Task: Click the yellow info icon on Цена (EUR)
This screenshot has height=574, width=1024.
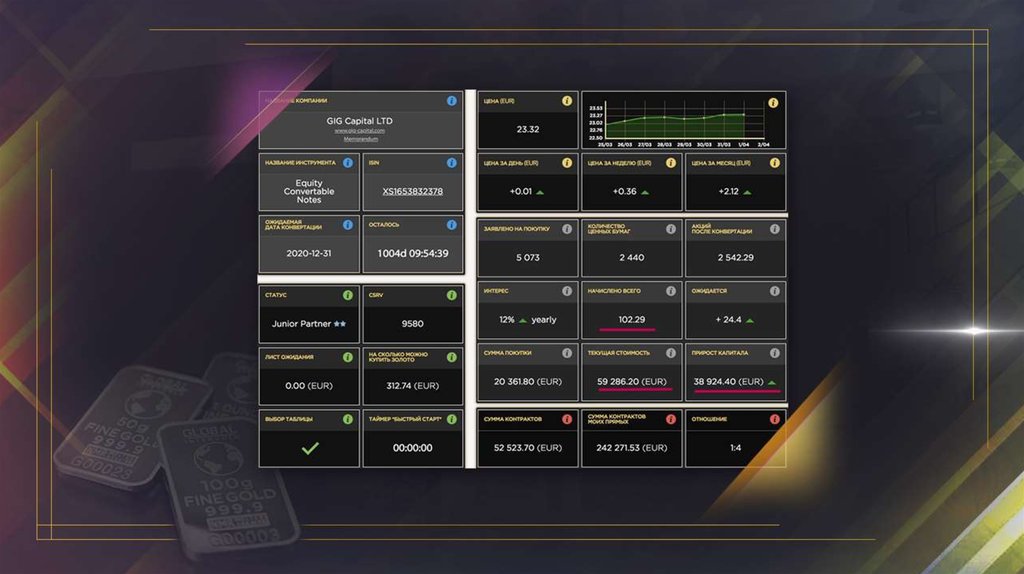Action: click(x=567, y=101)
